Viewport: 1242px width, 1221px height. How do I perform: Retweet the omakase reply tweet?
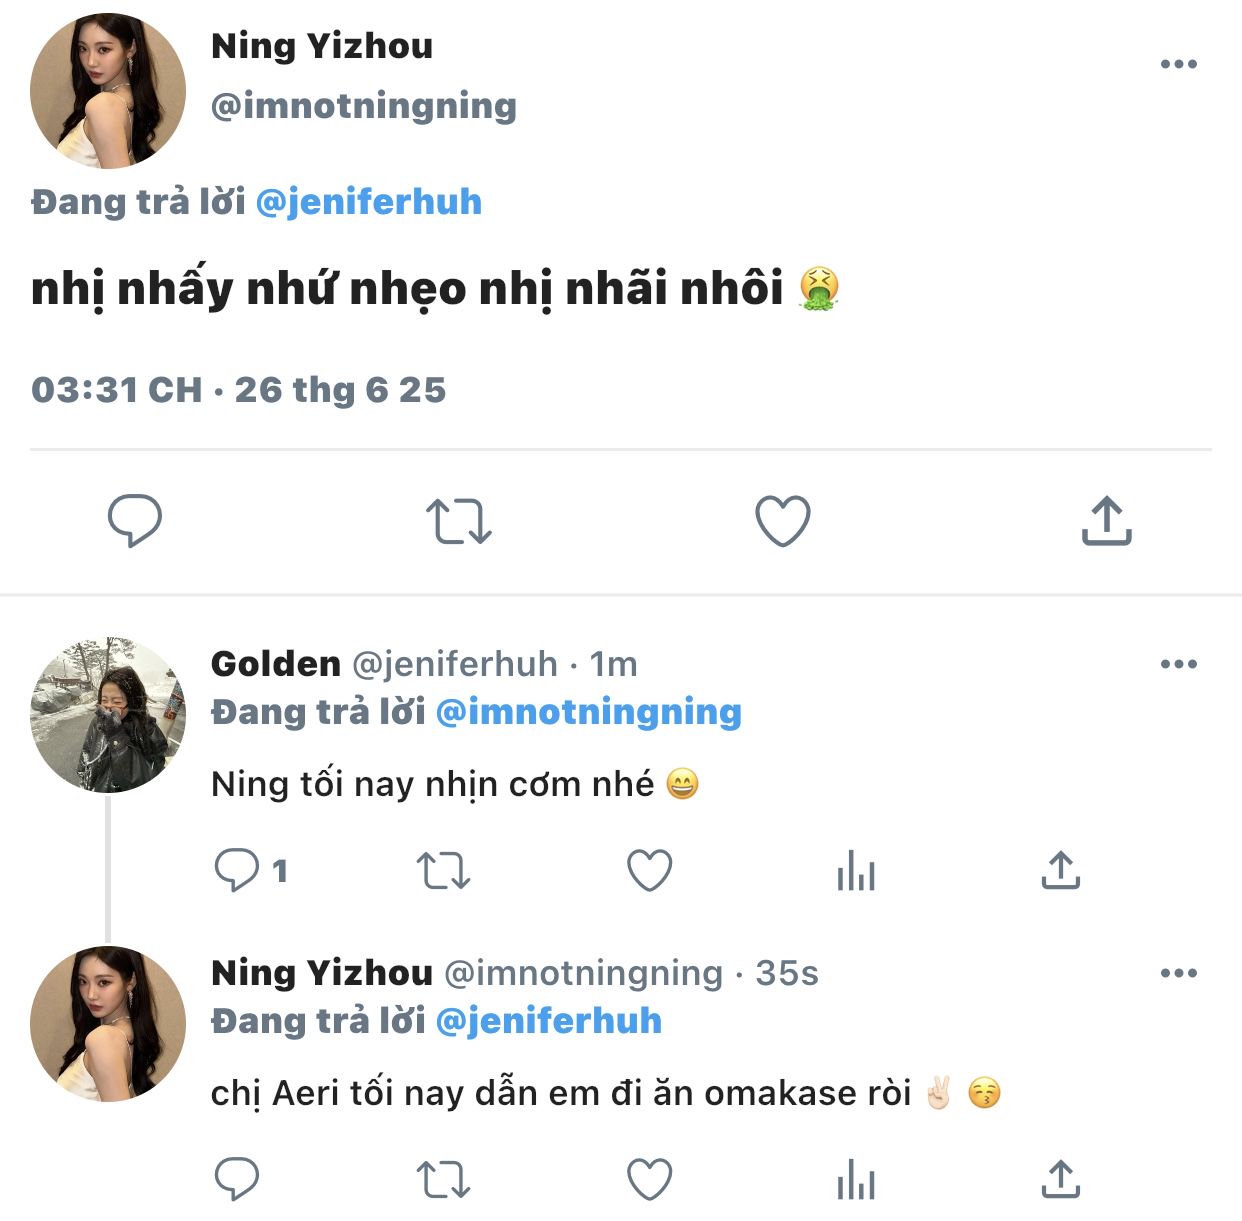[443, 1179]
